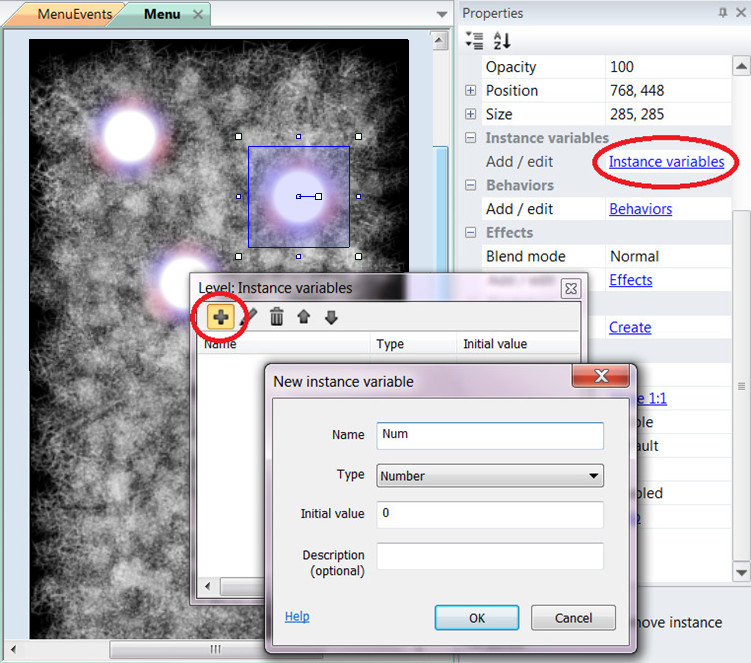Viewport: 751px width, 663px height.
Task: Select the Menu tab
Action: click(162, 14)
